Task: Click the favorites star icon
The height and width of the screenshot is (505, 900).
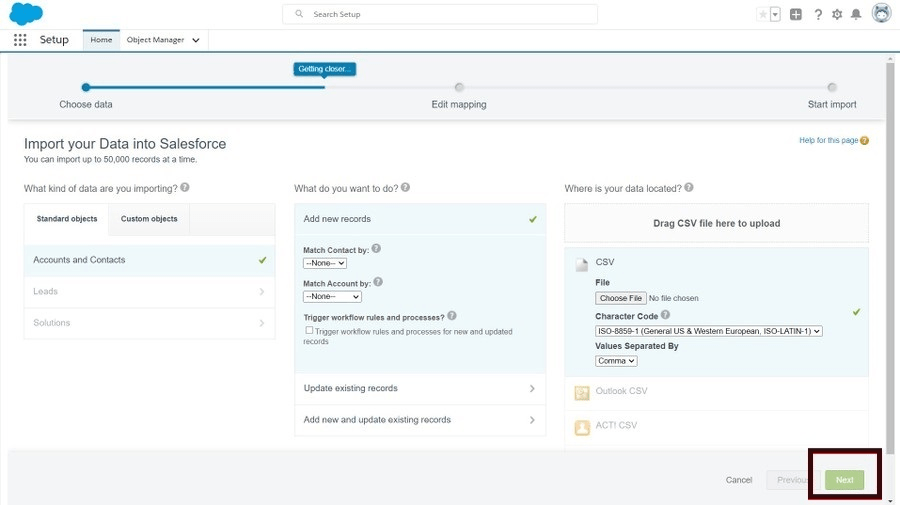Action: 763,14
